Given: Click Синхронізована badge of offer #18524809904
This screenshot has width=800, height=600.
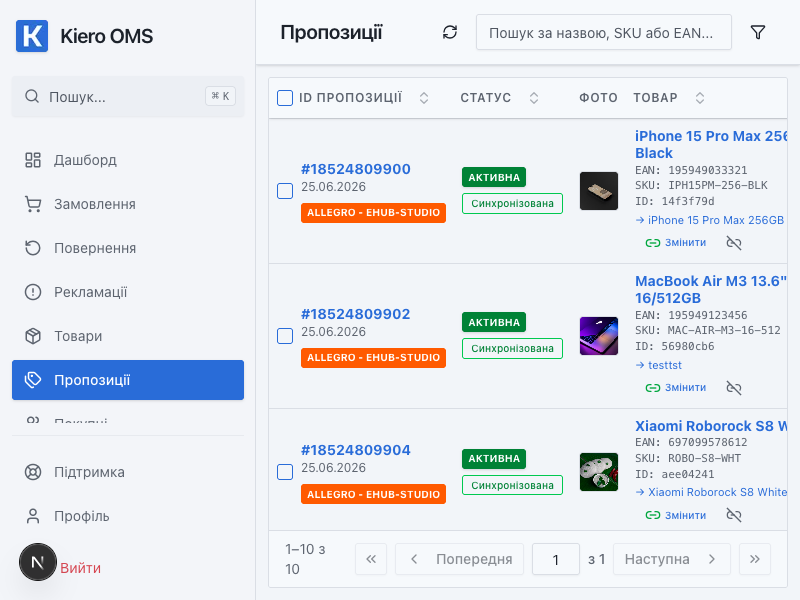Looking at the screenshot, I should (512, 485).
